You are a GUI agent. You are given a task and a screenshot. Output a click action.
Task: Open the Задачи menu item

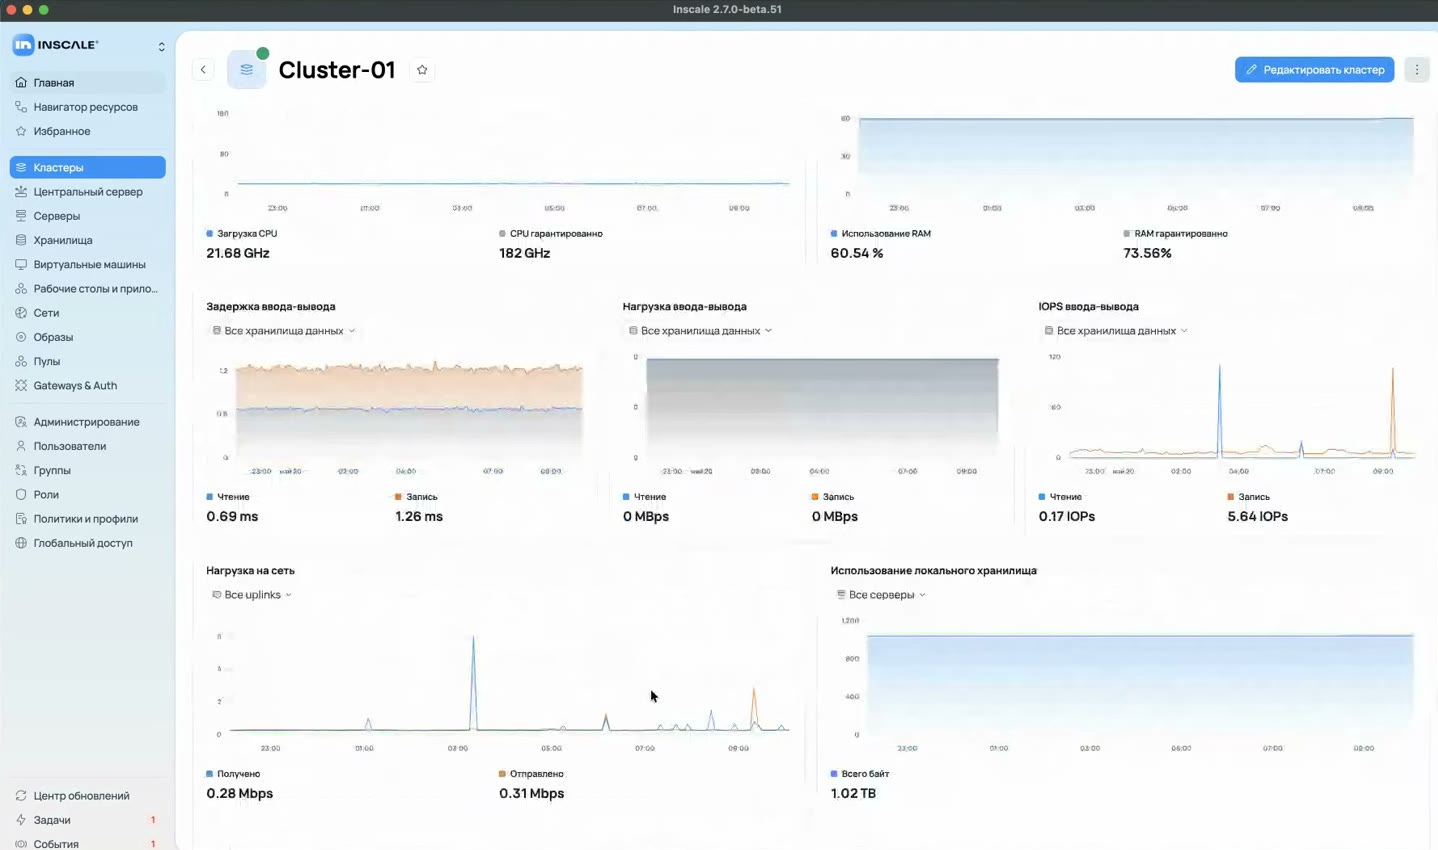tap(88, 820)
